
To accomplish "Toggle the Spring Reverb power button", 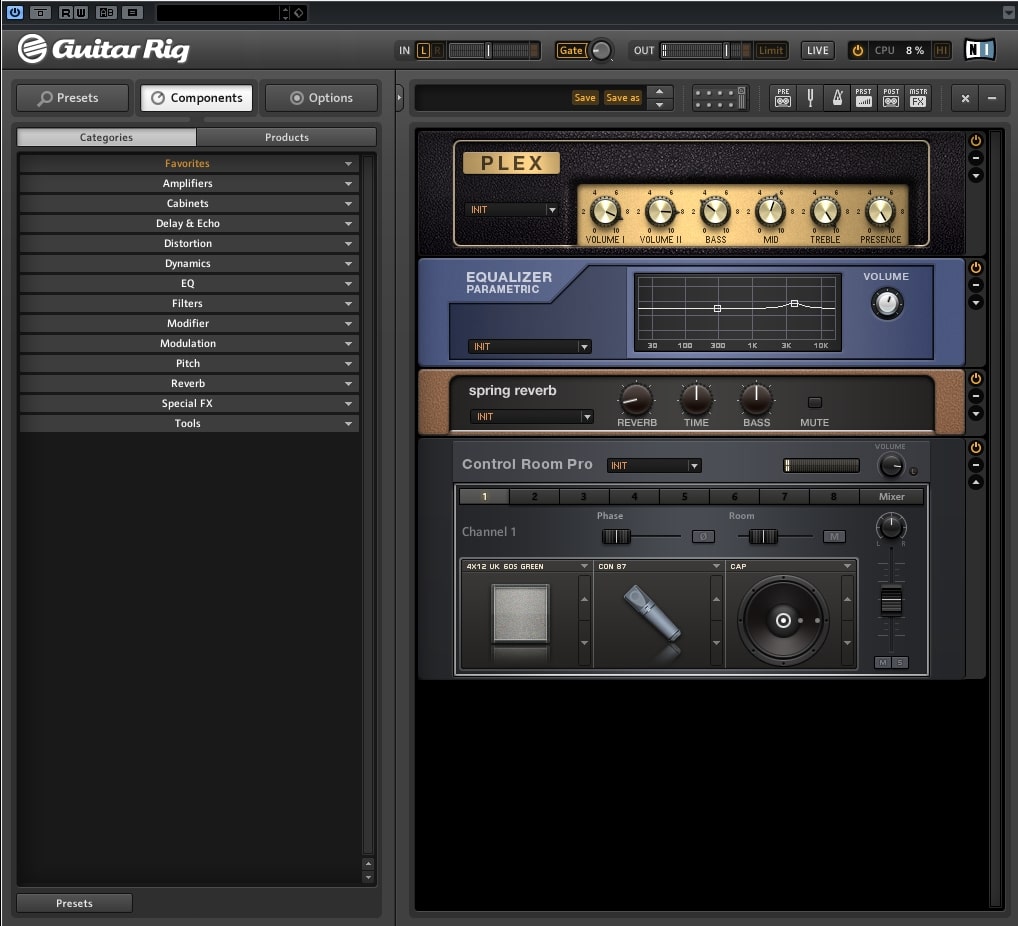I will (x=975, y=379).
